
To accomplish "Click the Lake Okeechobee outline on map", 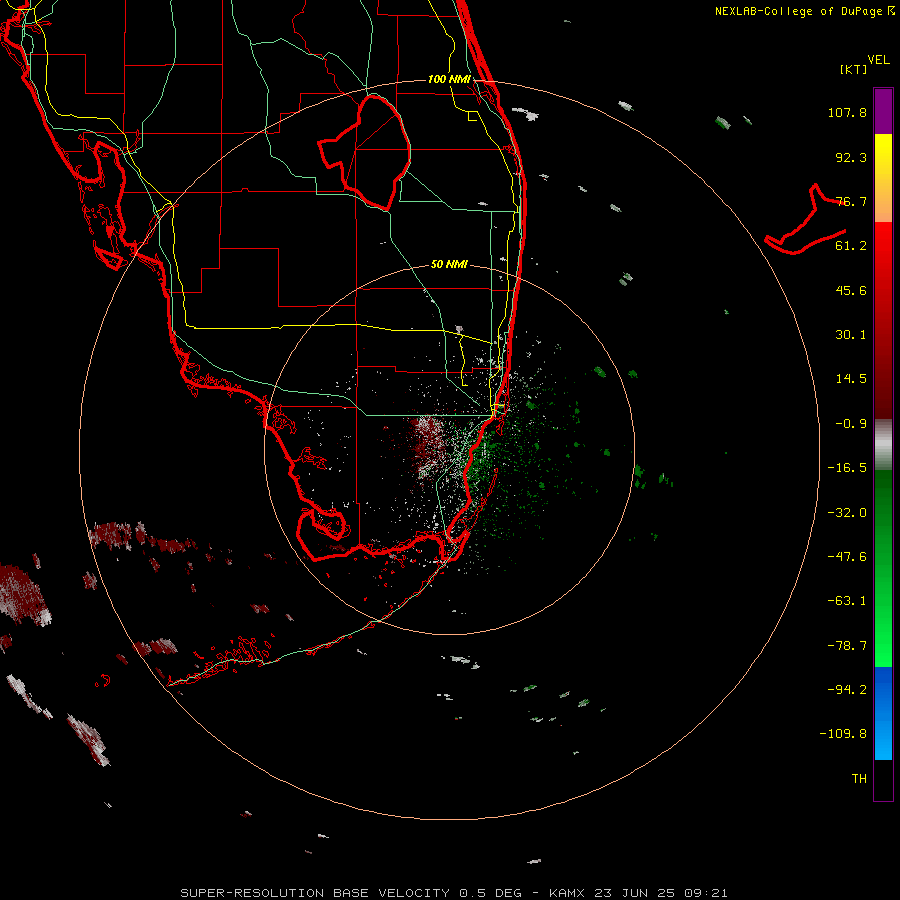I will (x=365, y=153).
